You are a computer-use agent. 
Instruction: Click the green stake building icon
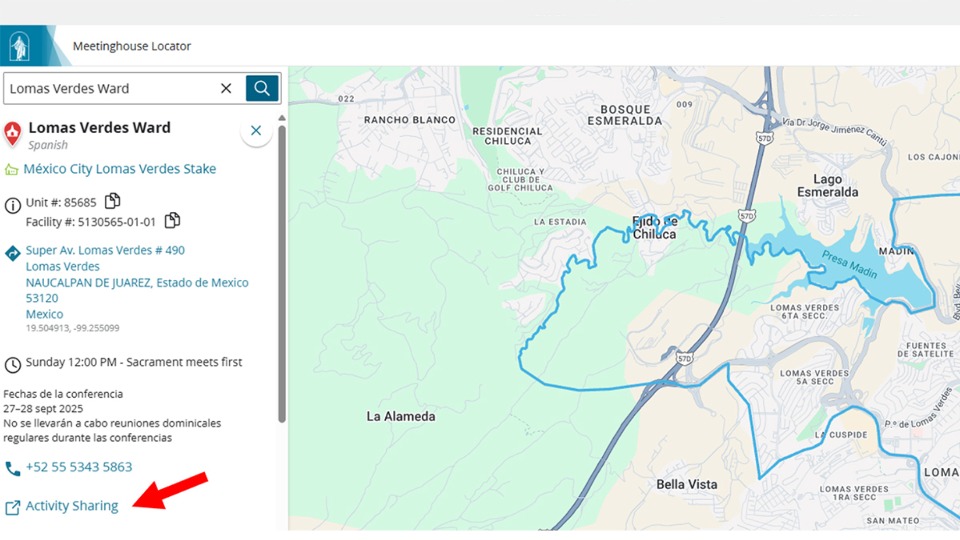(12, 170)
